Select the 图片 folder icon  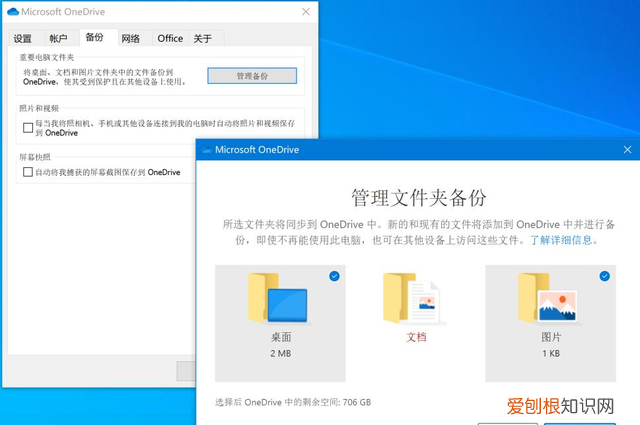(x=548, y=298)
